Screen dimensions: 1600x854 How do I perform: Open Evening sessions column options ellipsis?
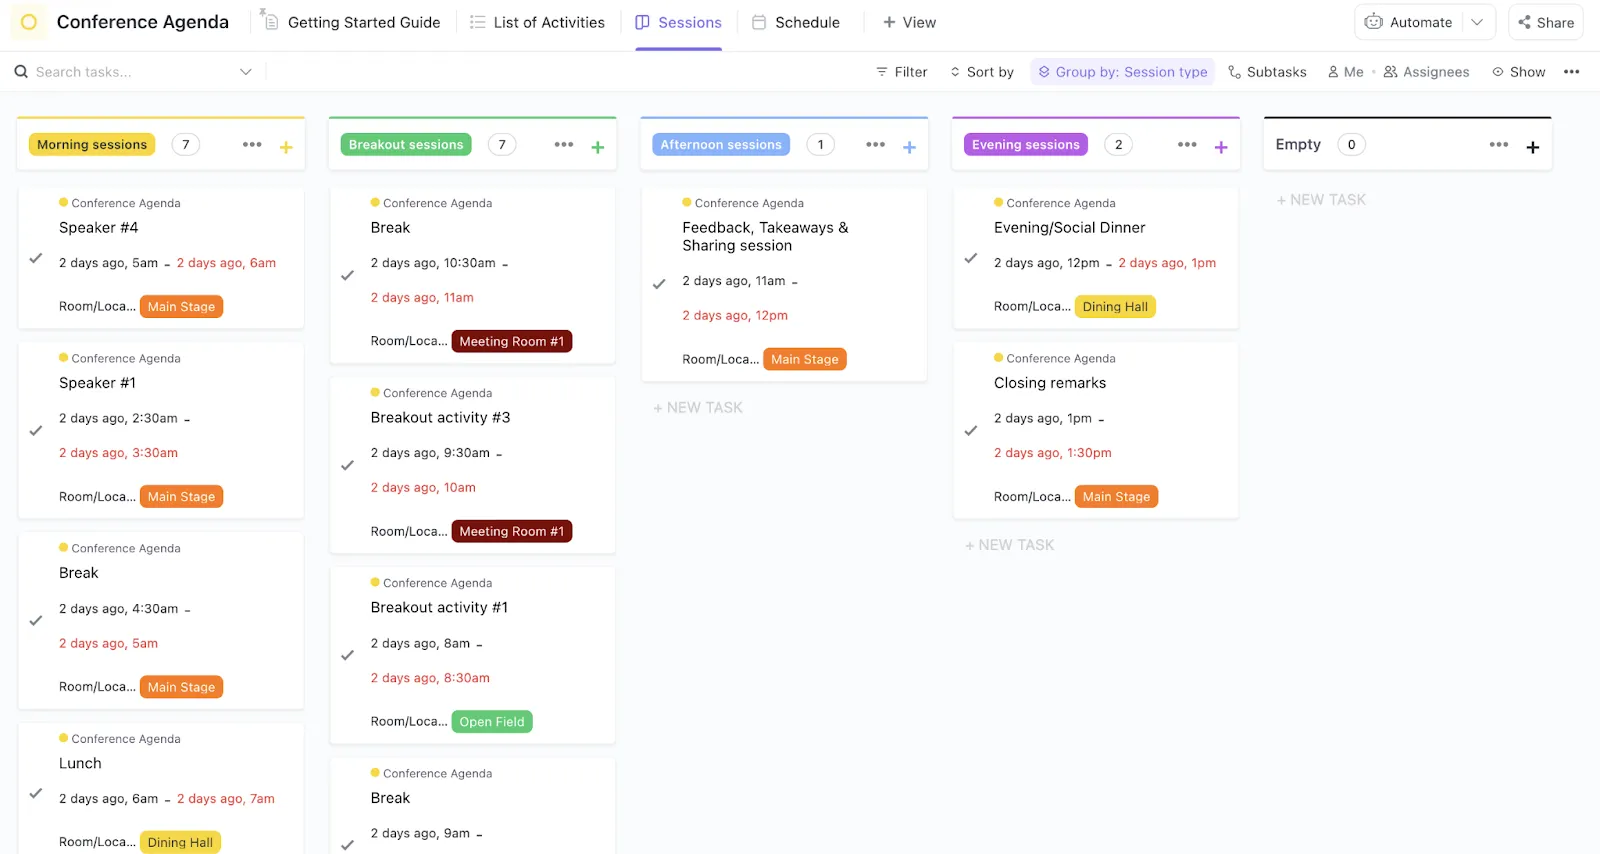[x=1187, y=145]
